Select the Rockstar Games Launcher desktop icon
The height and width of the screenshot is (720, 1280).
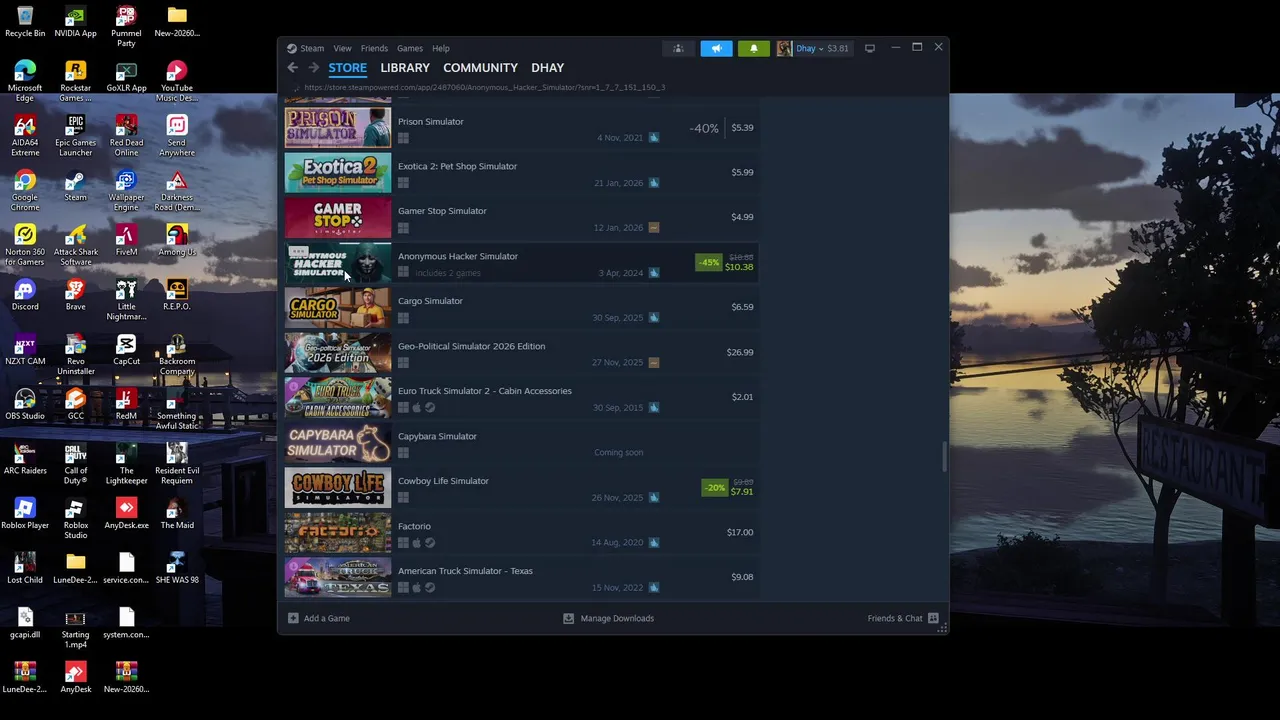click(76, 81)
